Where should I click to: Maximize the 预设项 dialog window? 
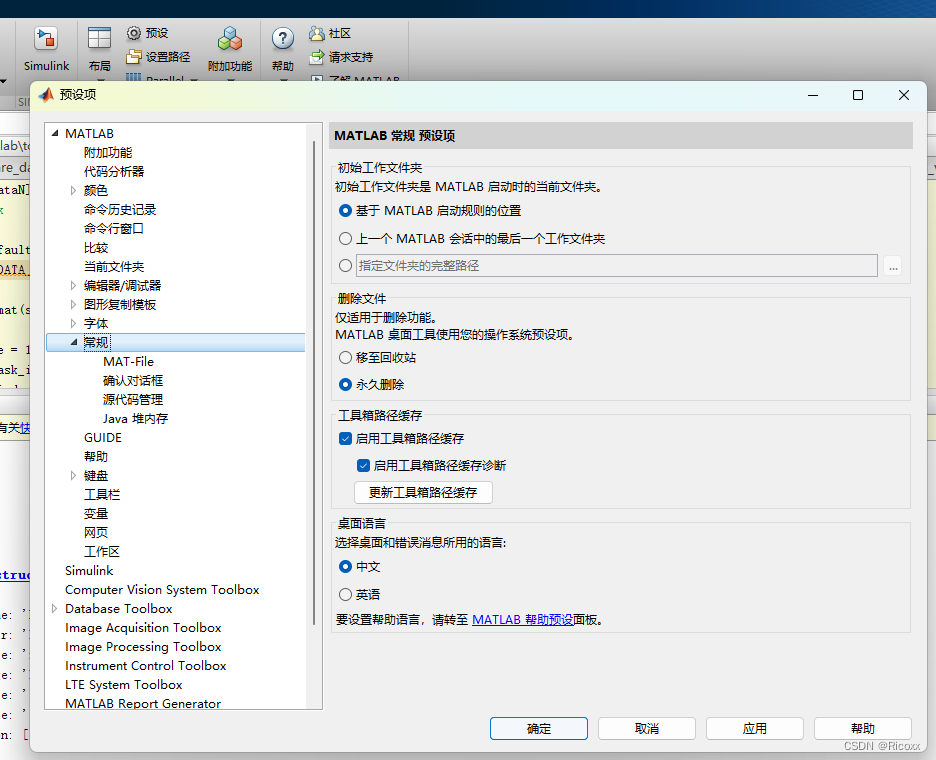click(858, 95)
